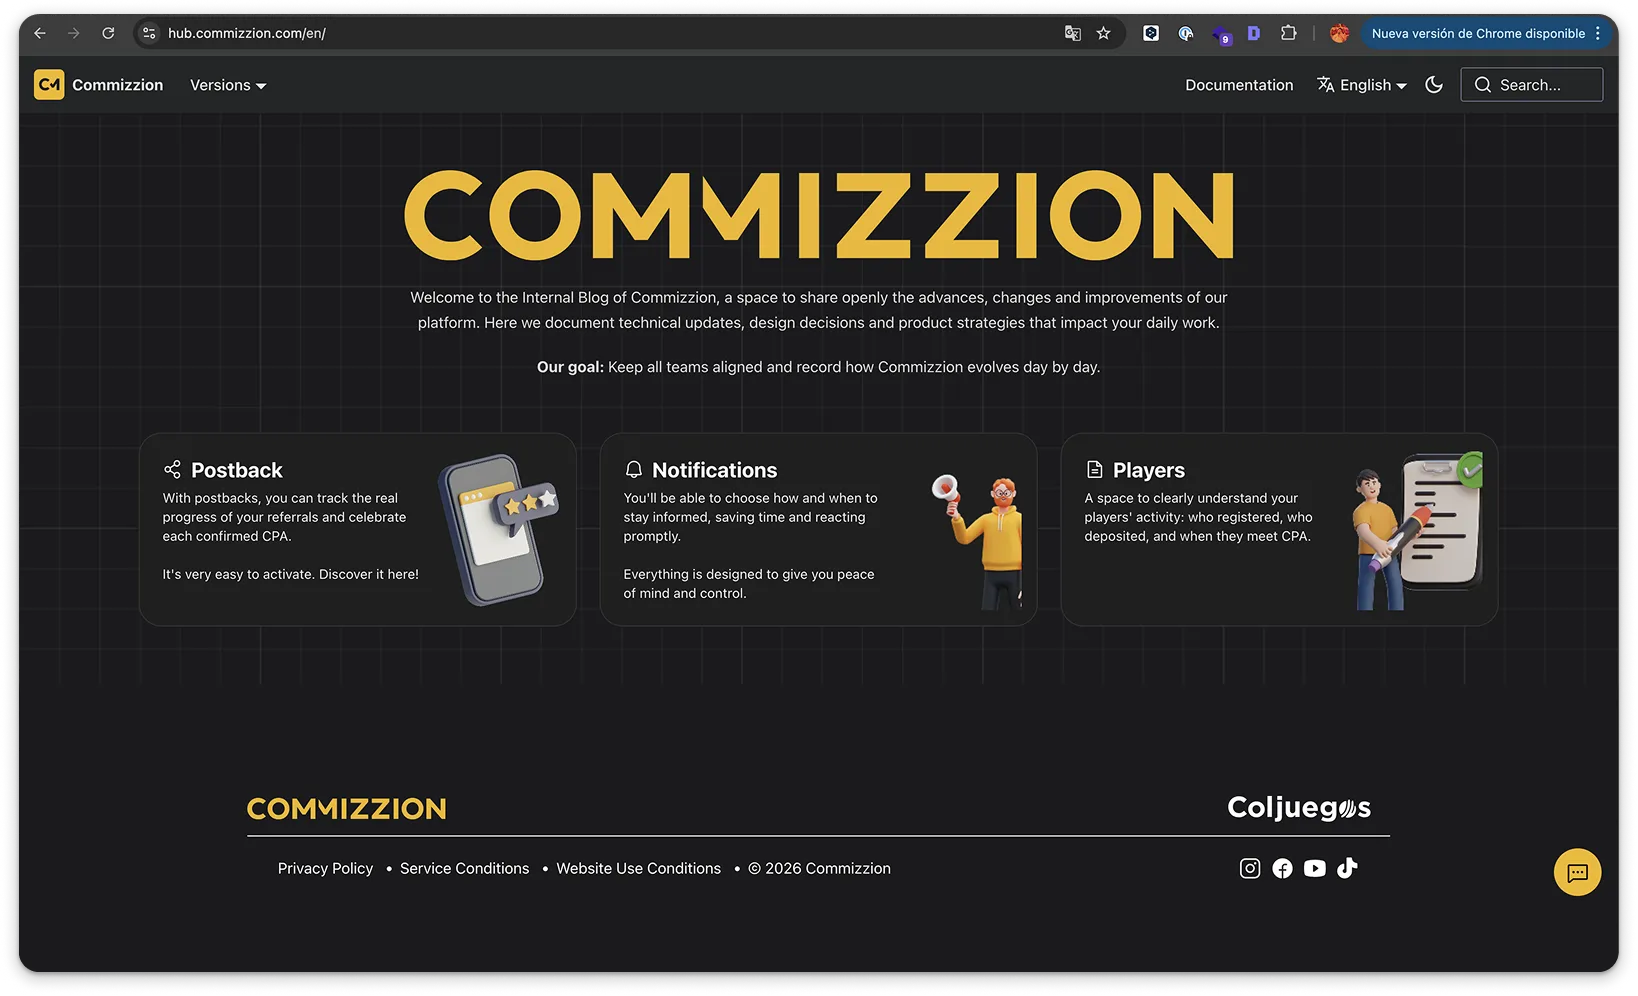Open the Notifications card
Image resolution: width=1638 pixels, height=996 pixels.
pyautogui.click(x=818, y=529)
